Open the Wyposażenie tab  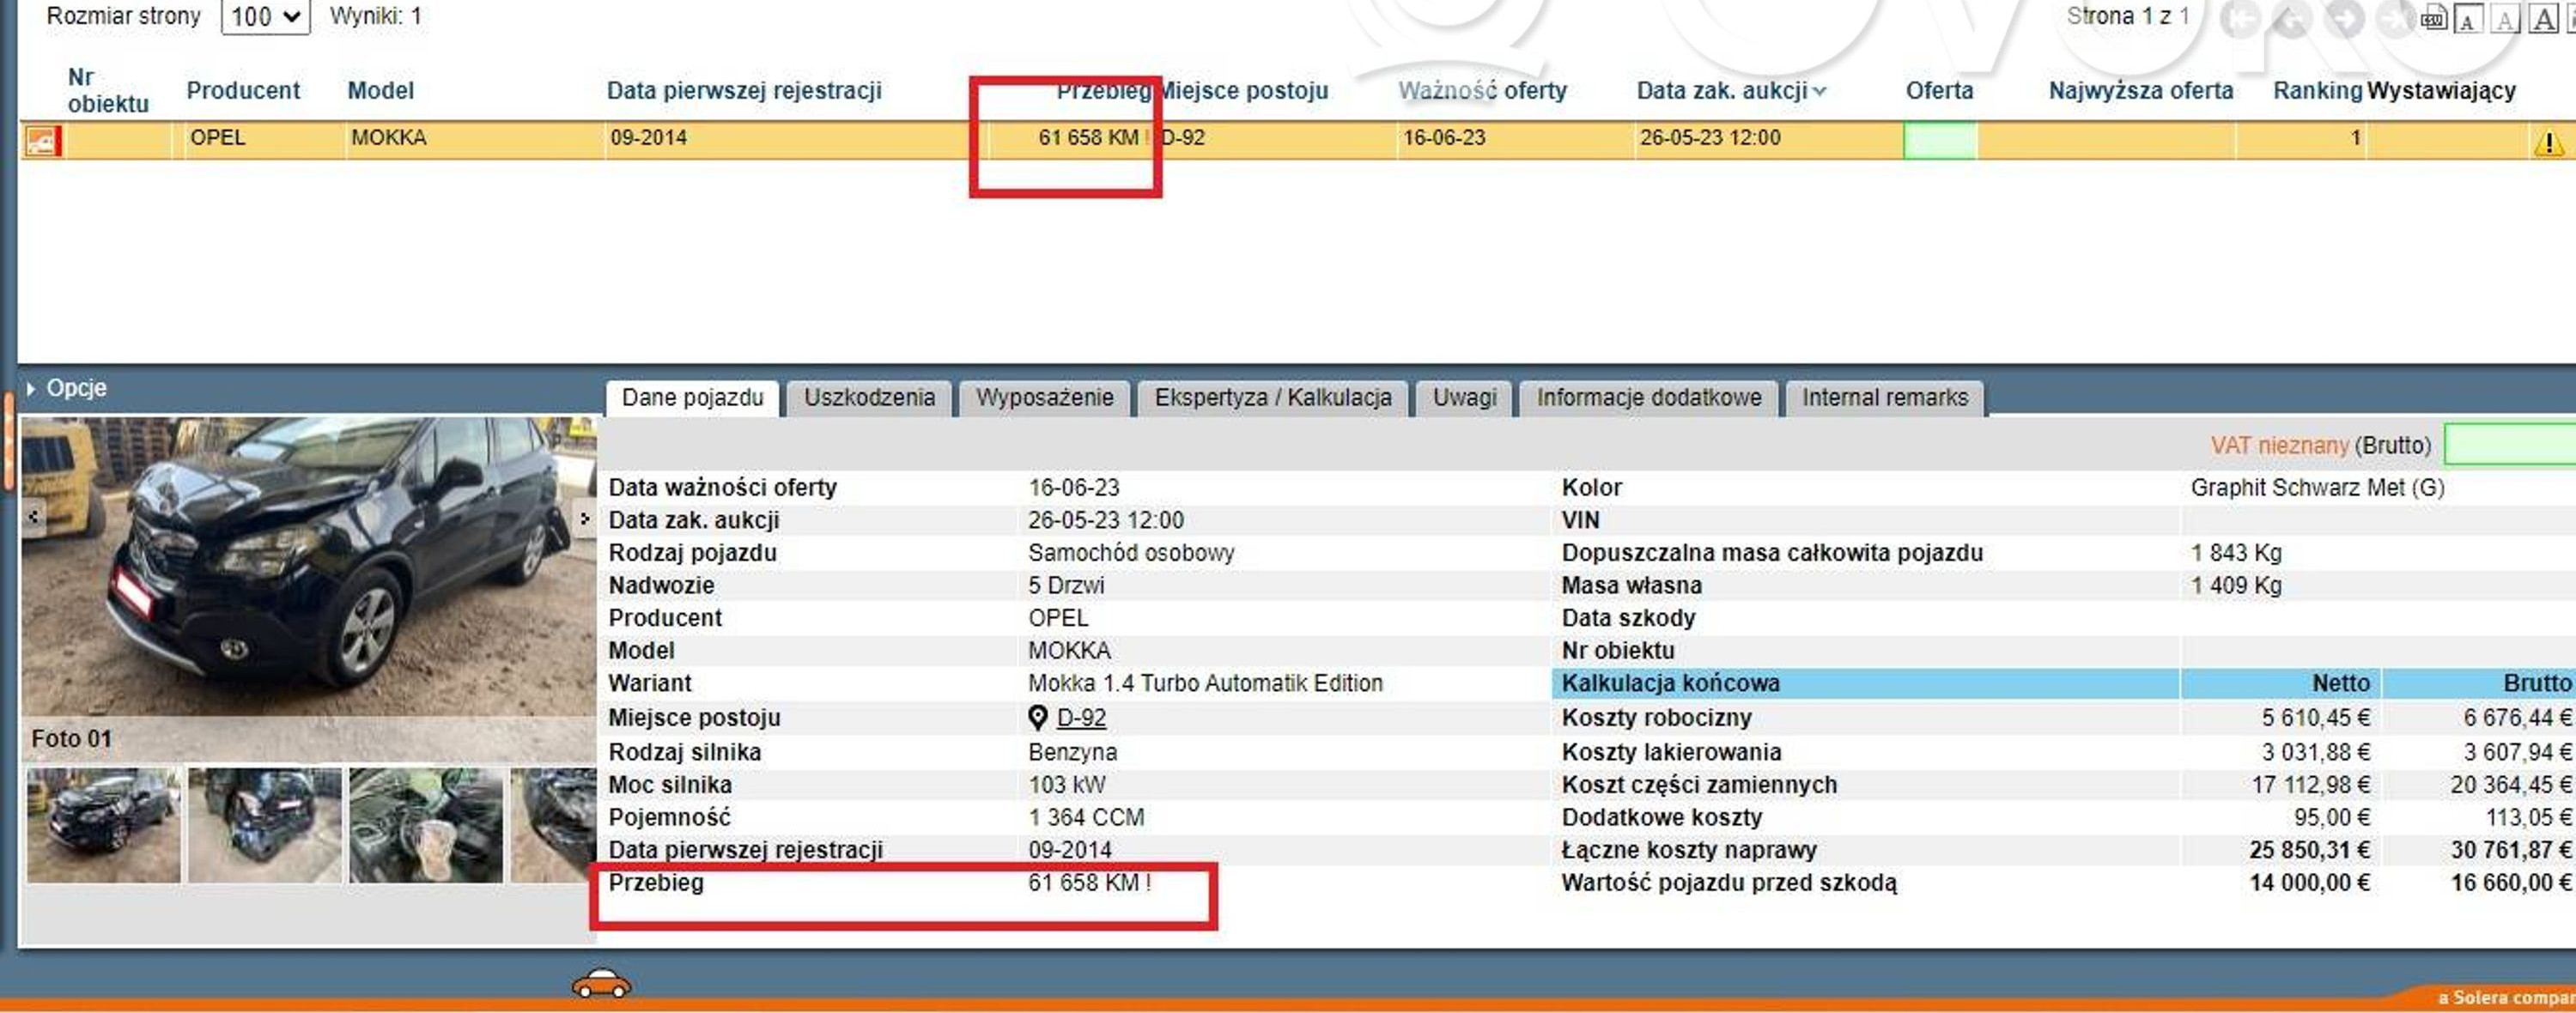(1044, 398)
